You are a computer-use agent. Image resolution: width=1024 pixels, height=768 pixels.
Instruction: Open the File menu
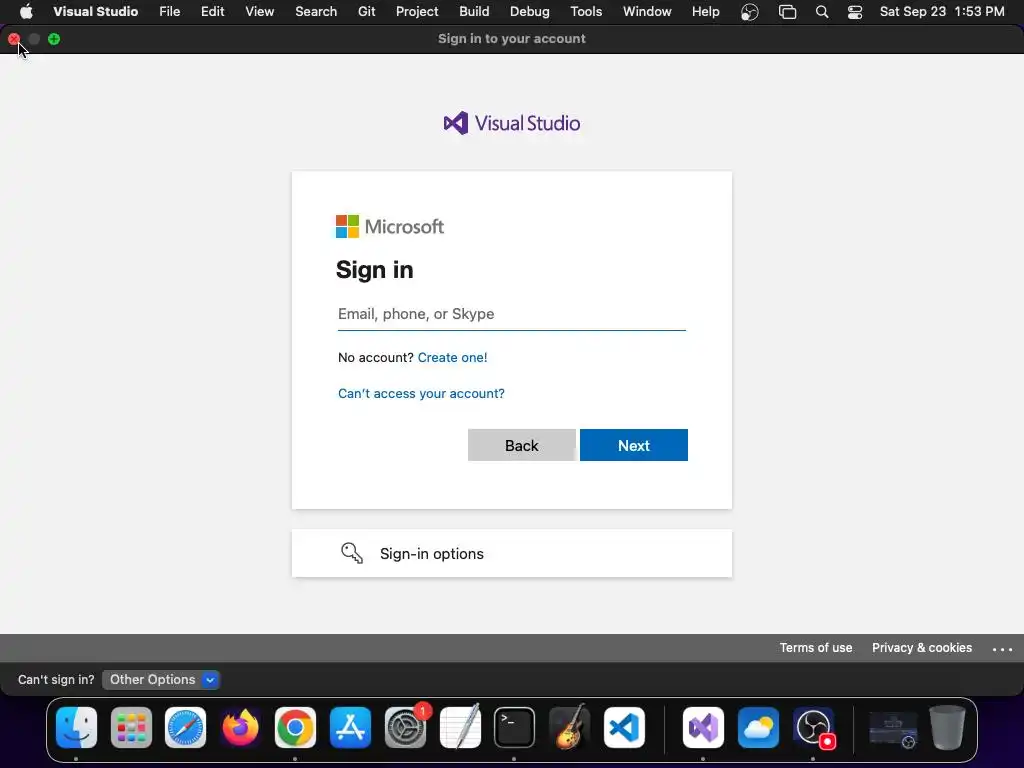tap(170, 11)
